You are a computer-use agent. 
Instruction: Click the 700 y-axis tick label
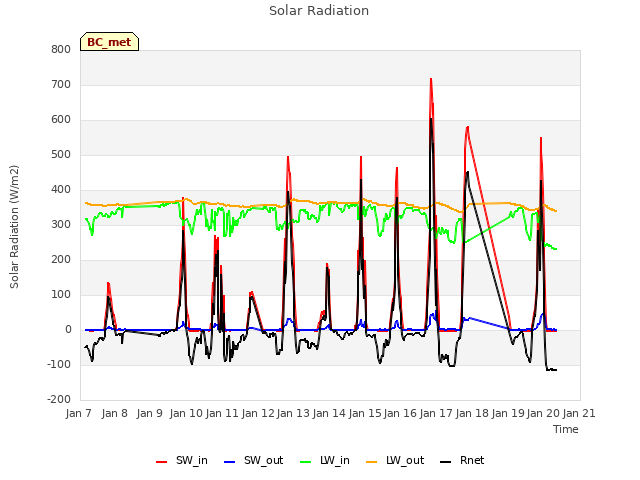[61, 84]
